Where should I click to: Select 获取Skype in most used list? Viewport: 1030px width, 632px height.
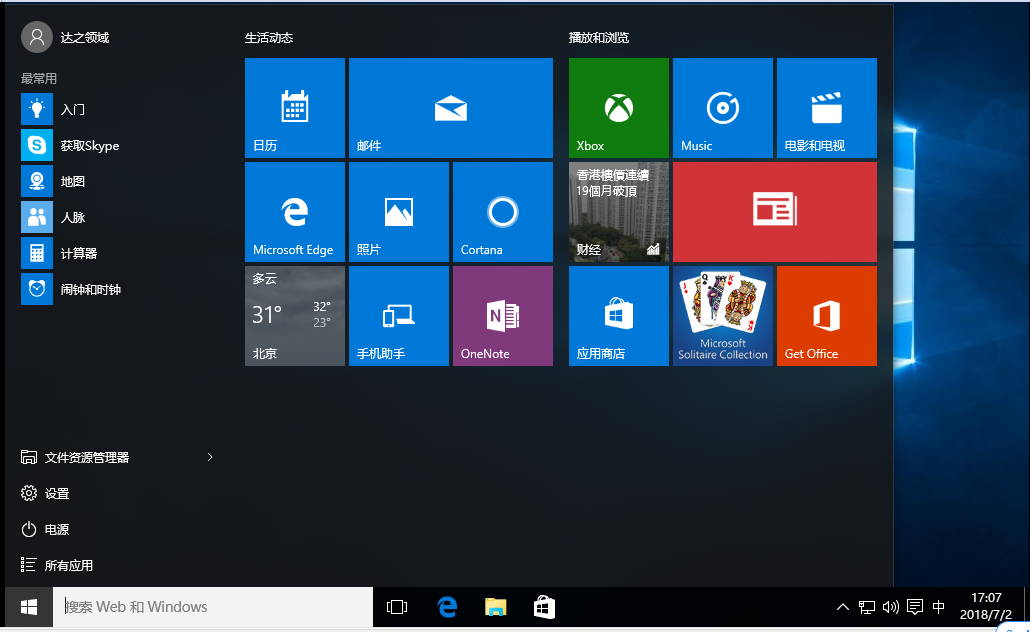(x=88, y=145)
